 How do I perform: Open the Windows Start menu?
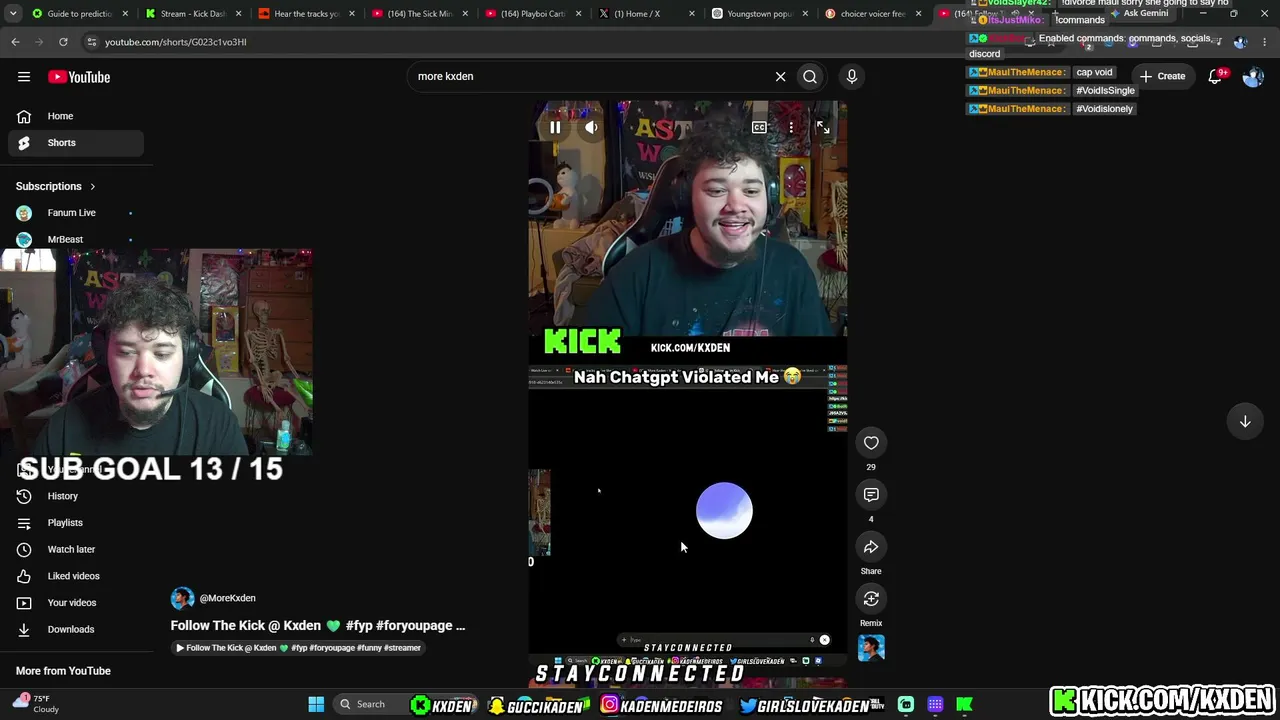pos(316,704)
